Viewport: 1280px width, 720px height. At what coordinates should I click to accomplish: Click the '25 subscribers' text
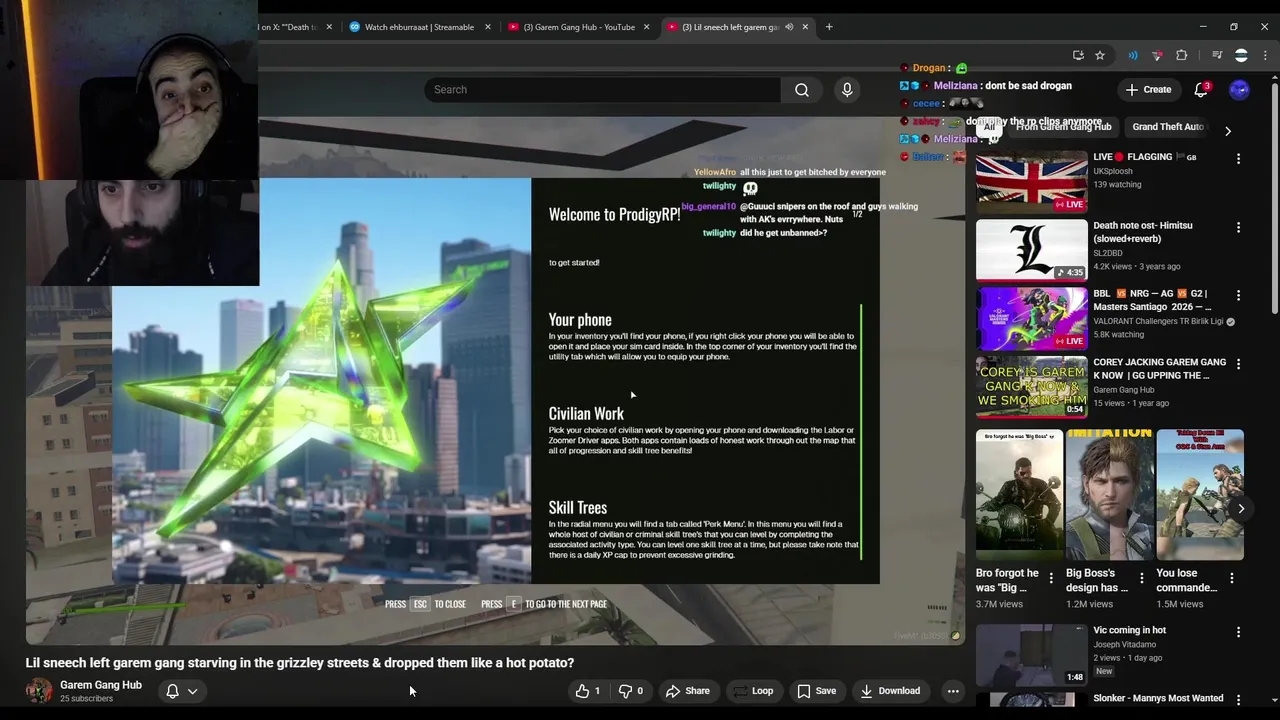(86, 699)
